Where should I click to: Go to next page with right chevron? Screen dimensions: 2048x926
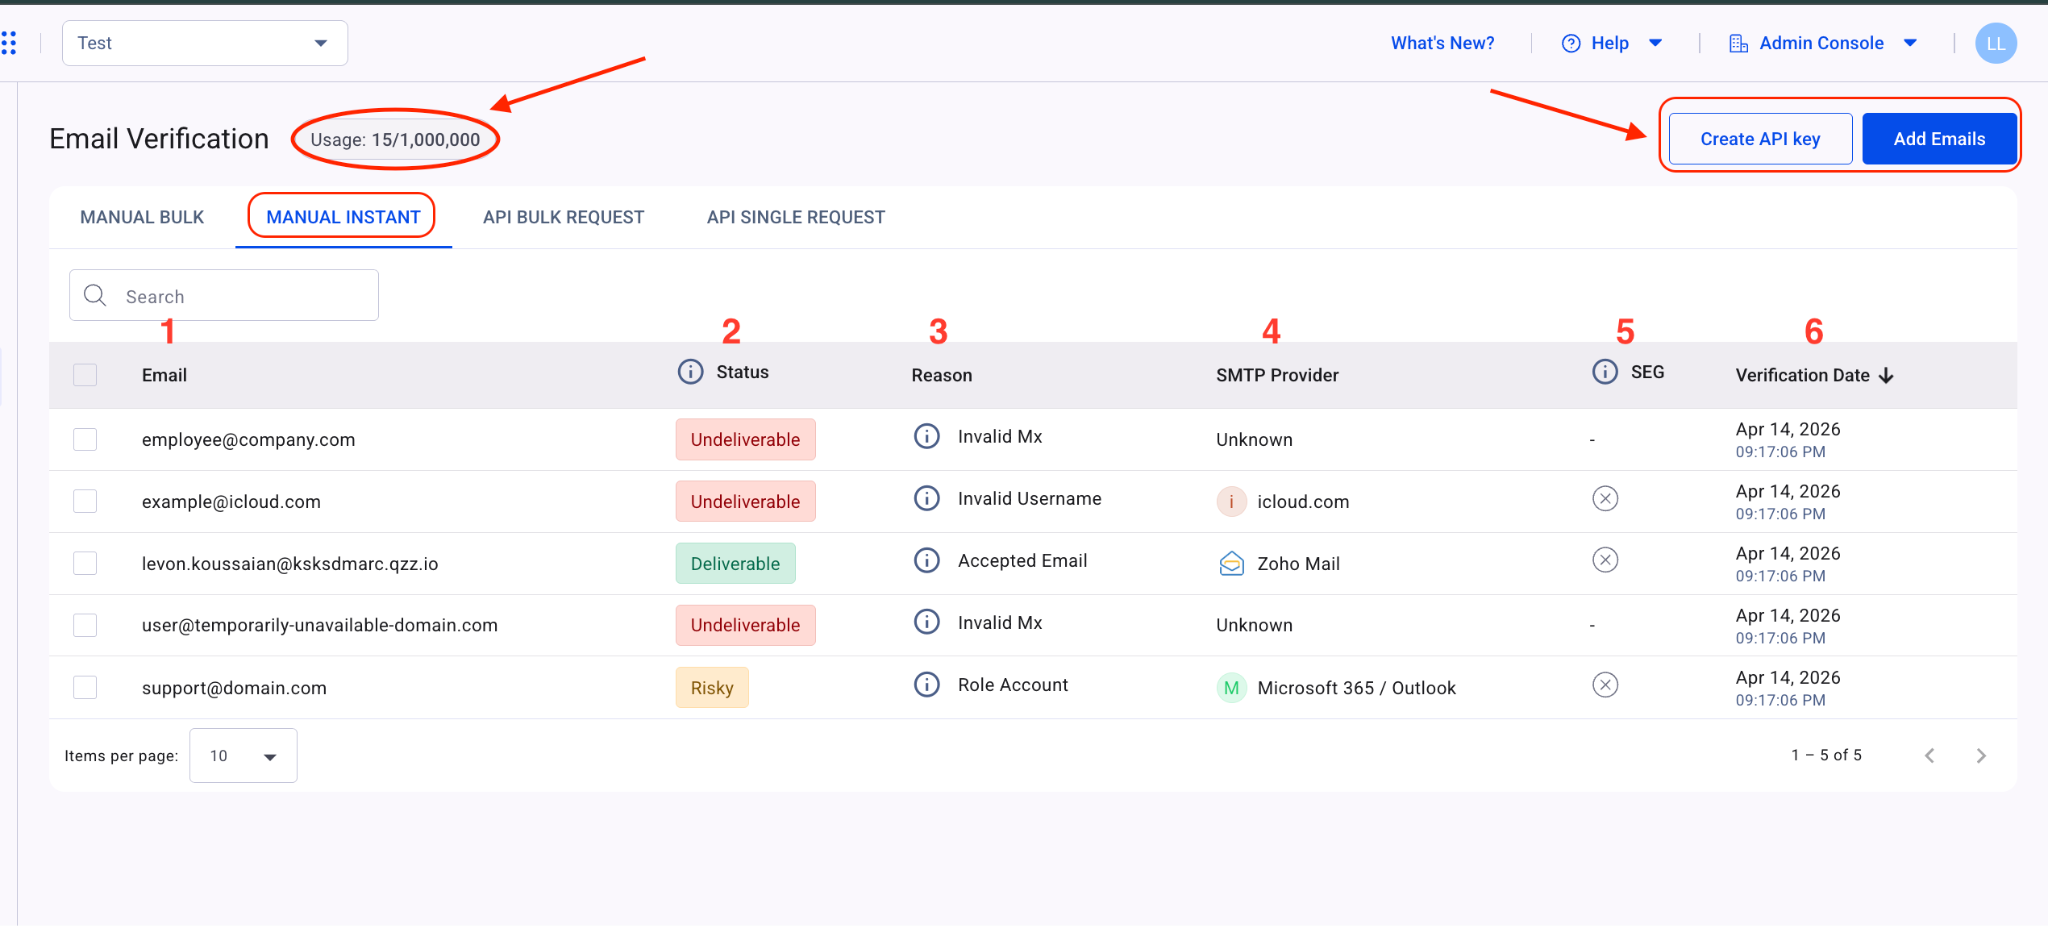[x=1980, y=756]
